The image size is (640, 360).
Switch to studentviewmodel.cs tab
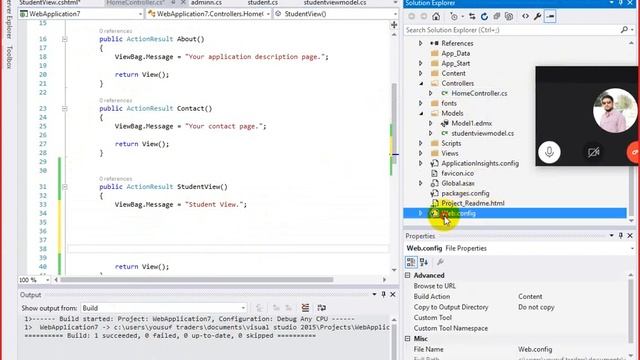(x=335, y=3)
